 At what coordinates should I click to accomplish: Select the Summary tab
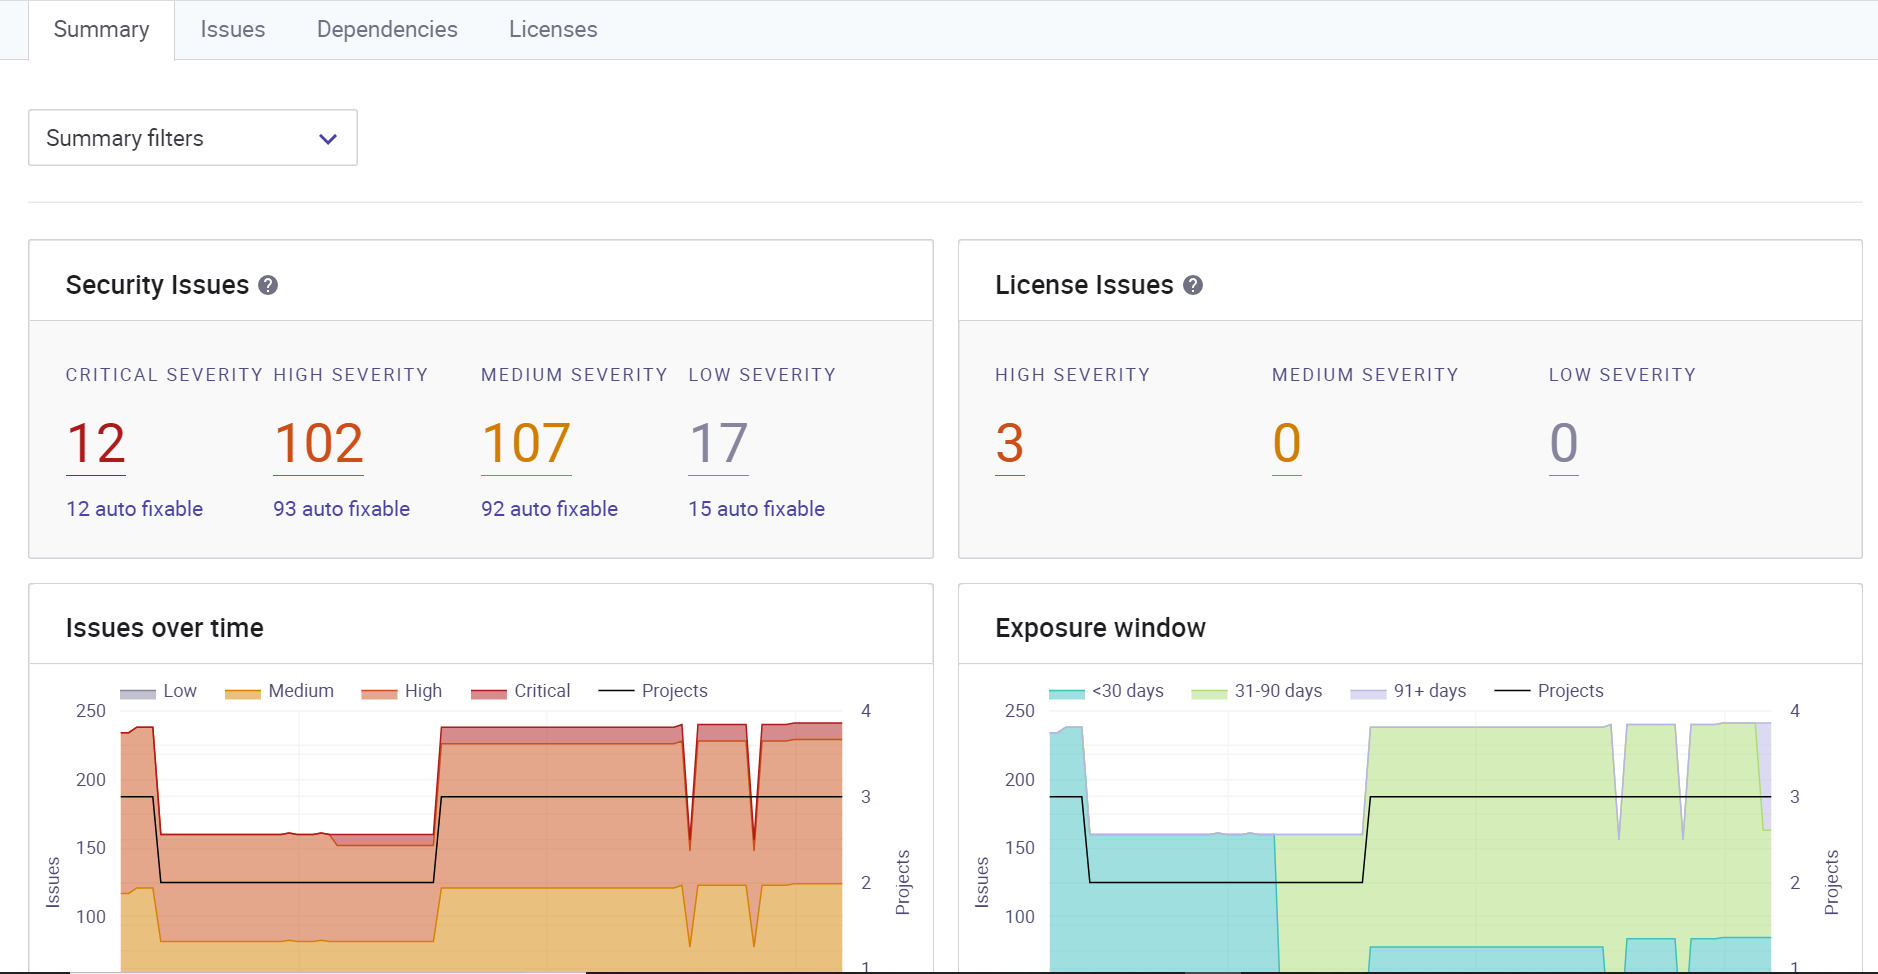tap(101, 29)
